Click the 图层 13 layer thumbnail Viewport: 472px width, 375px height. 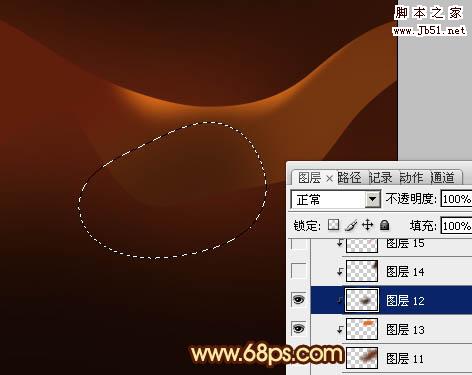362,329
